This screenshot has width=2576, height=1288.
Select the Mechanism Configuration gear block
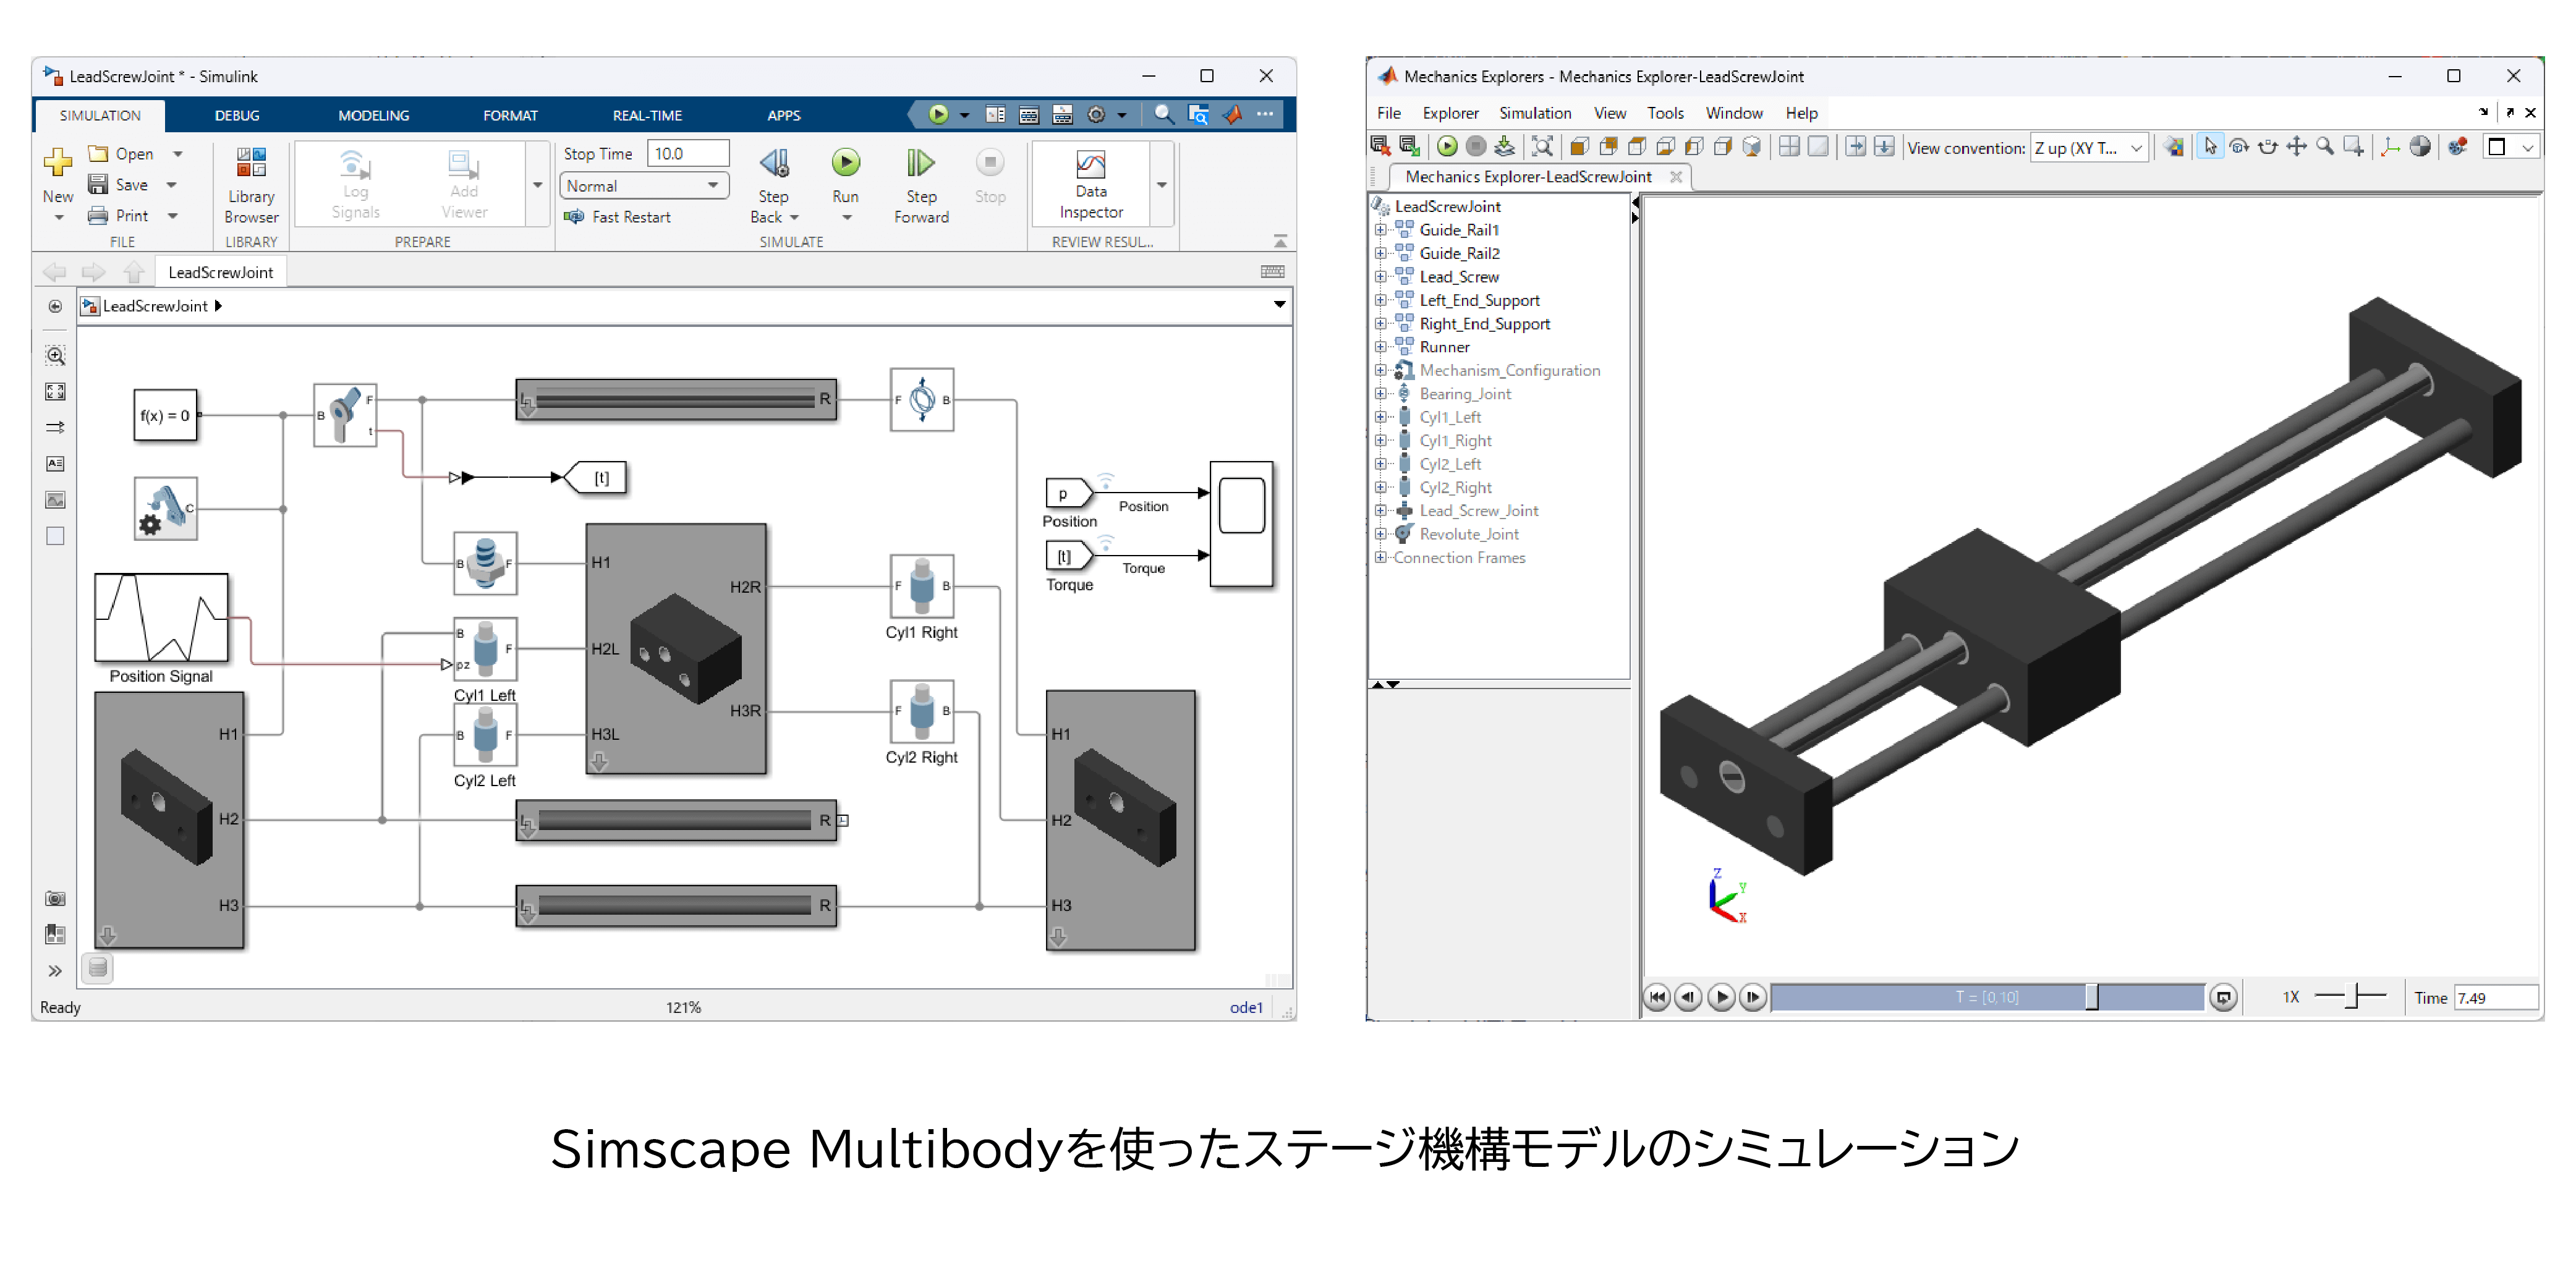point(165,509)
